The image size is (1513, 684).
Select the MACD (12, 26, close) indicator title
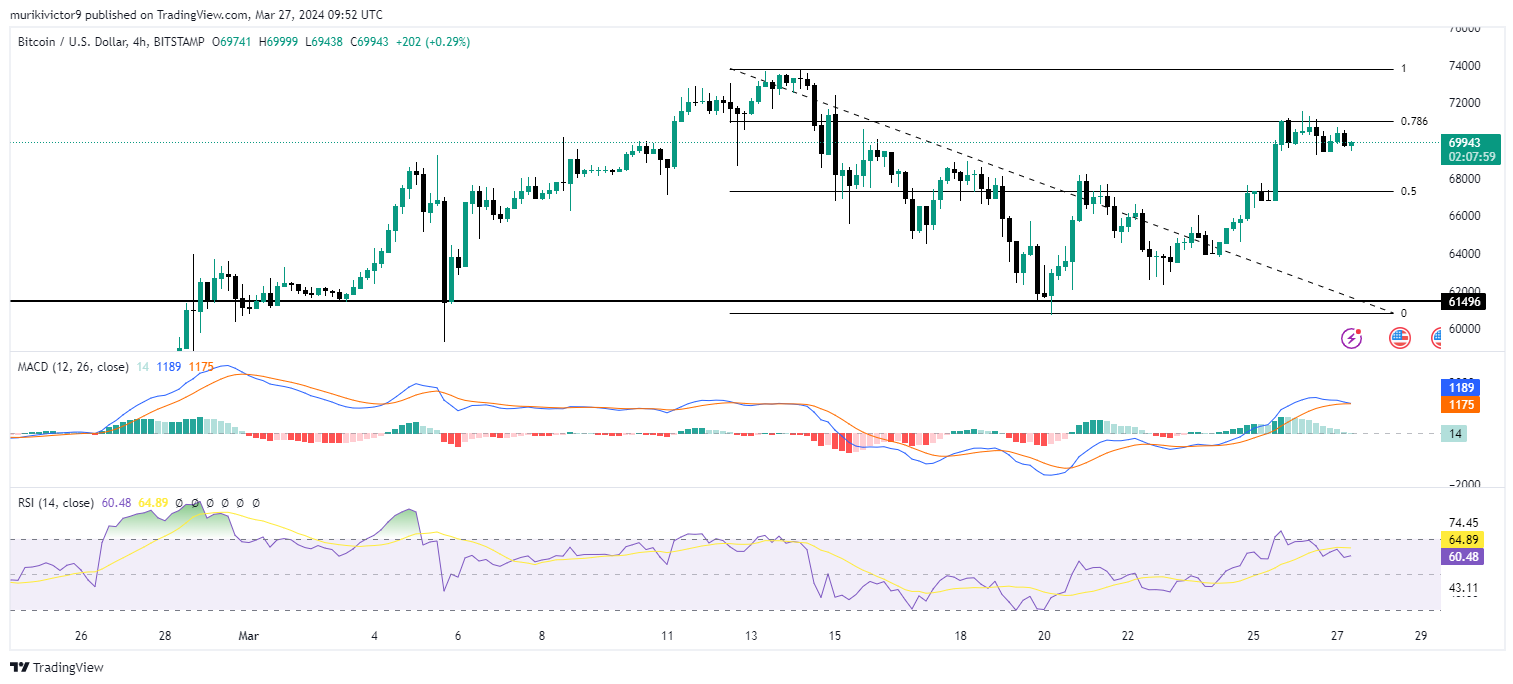73,367
